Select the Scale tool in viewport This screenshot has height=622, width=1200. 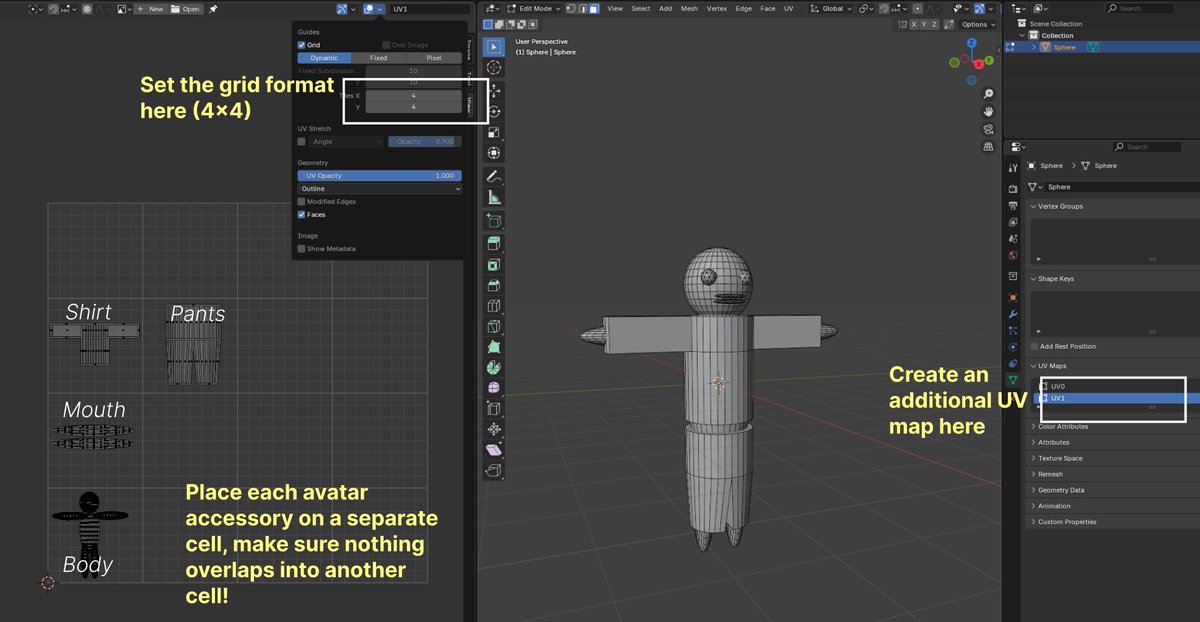pos(493,132)
